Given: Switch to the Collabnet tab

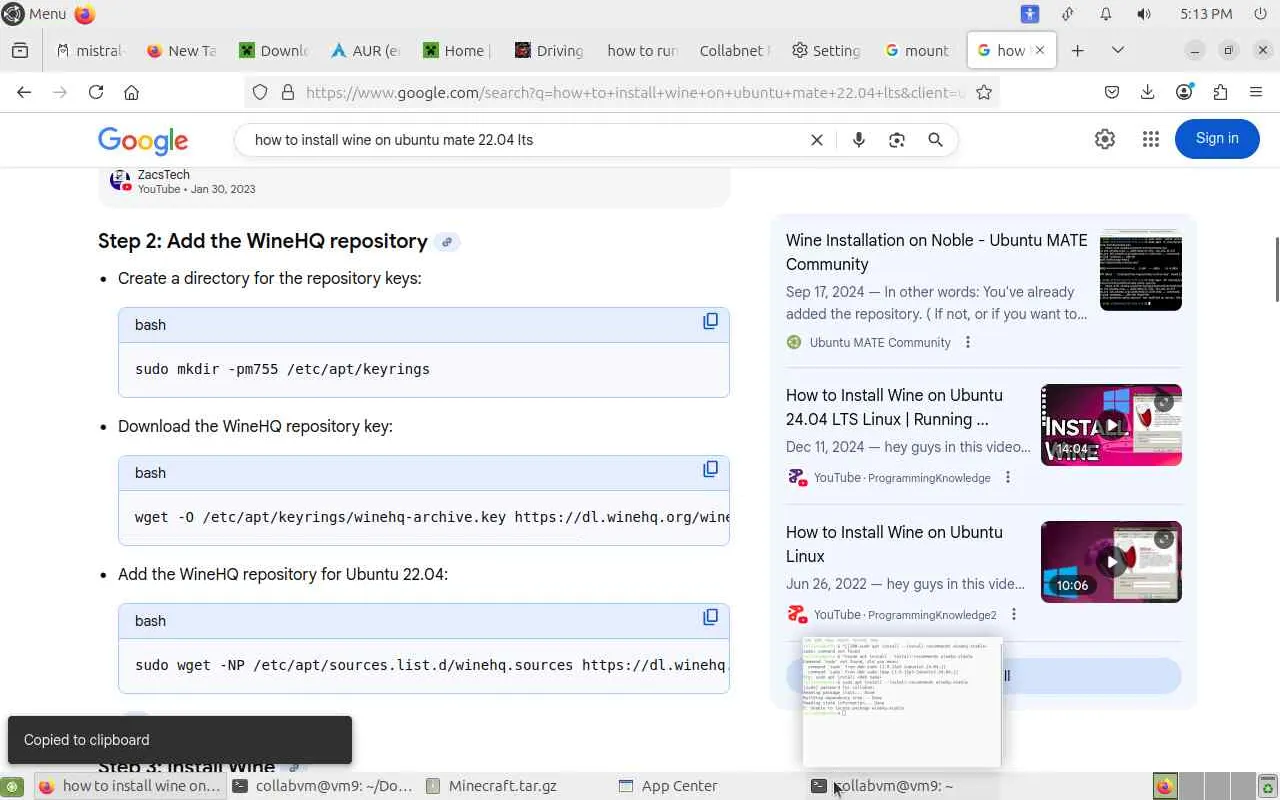Looking at the screenshot, I should click(x=734, y=50).
